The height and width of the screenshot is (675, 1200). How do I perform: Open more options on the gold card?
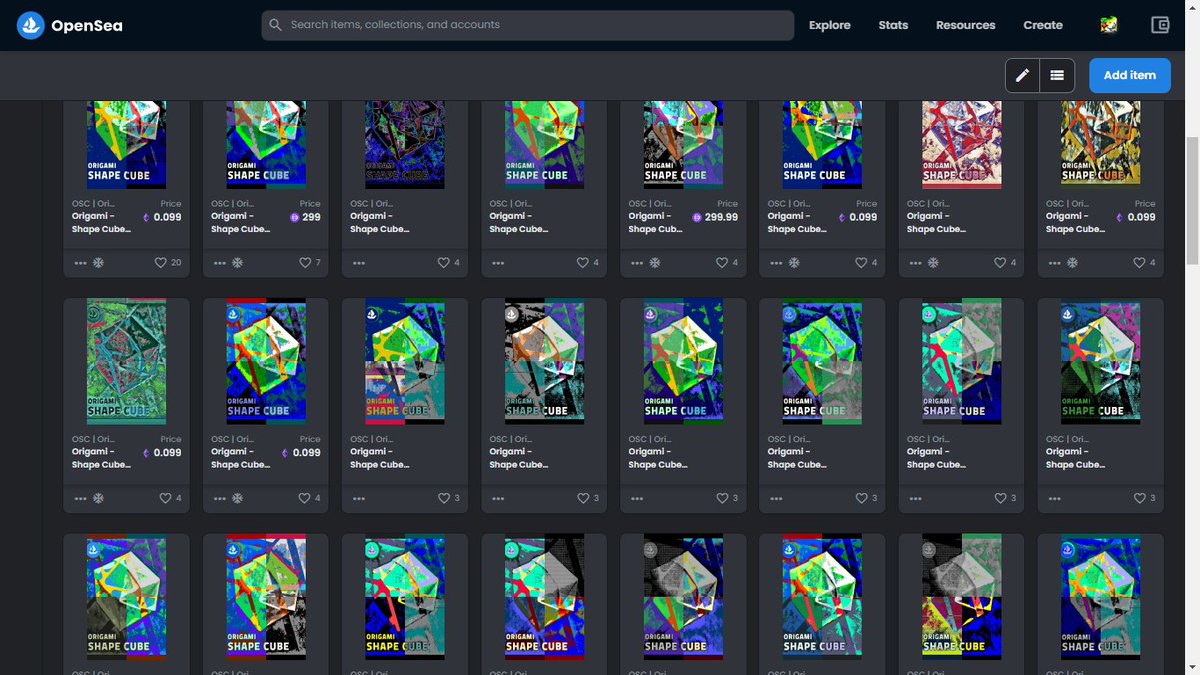pos(1055,263)
